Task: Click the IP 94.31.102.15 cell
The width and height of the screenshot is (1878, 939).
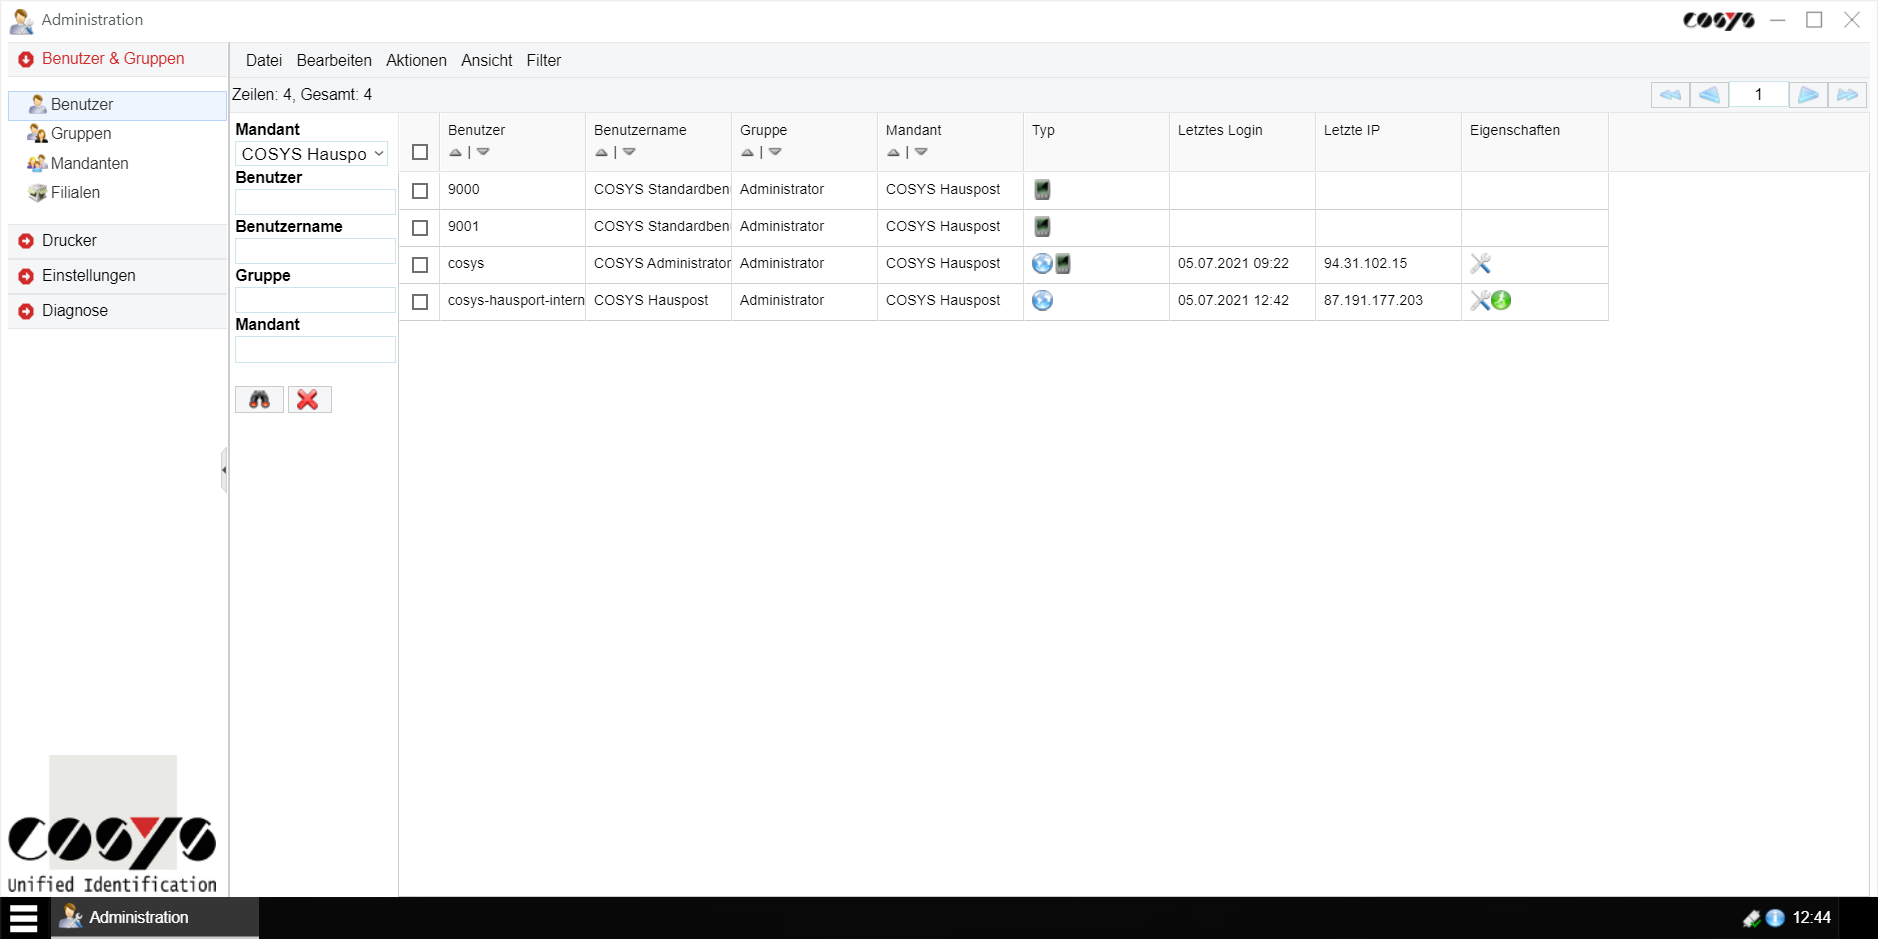Action: [1388, 264]
